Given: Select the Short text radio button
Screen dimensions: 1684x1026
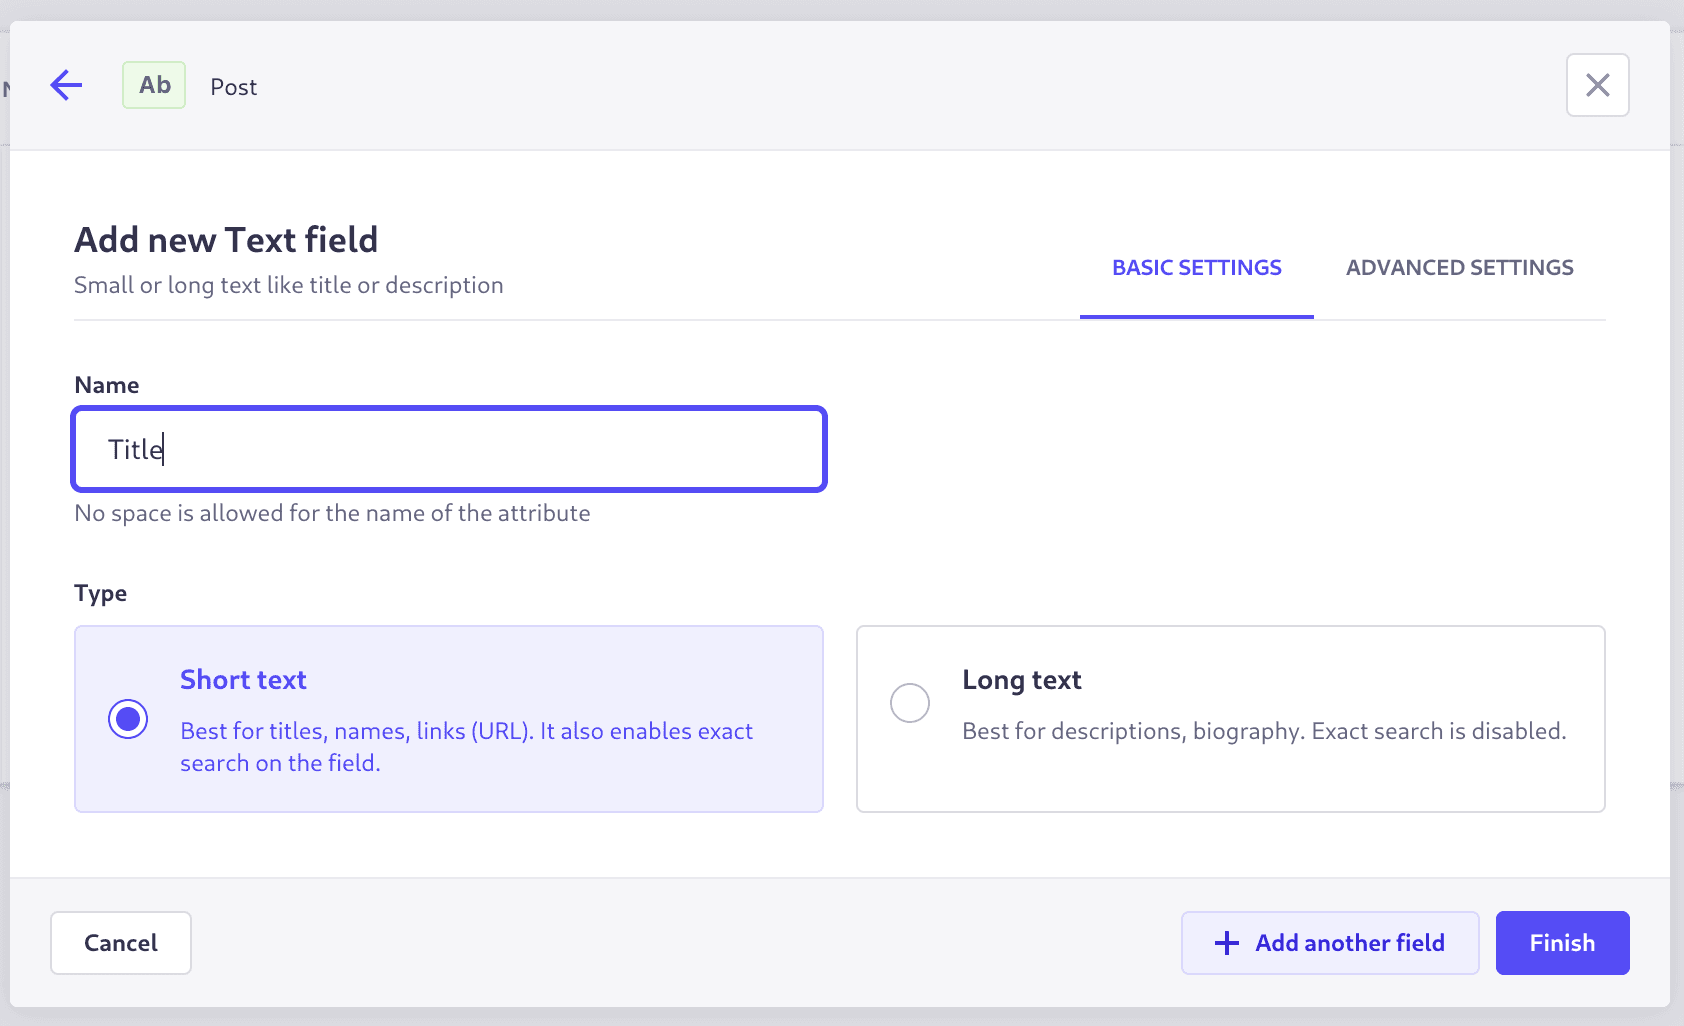Looking at the screenshot, I should click(x=128, y=719).
